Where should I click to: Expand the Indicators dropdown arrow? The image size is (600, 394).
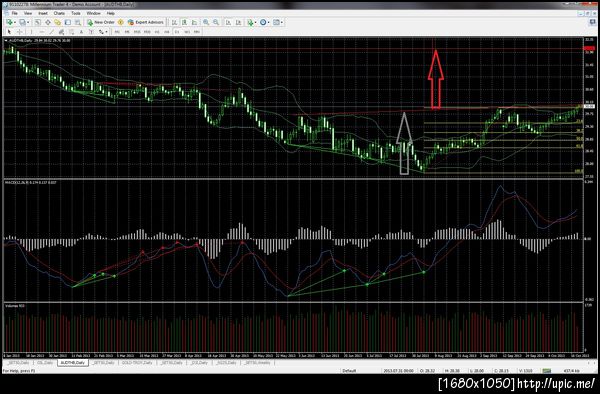256,23
